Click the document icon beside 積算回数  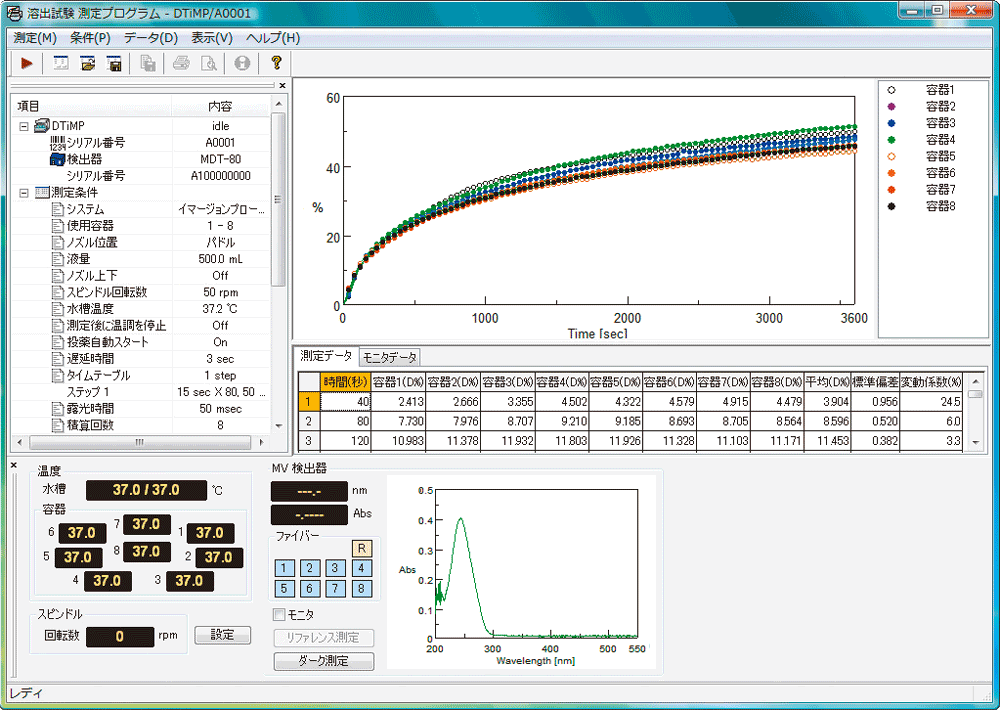(x=57, y=425)
